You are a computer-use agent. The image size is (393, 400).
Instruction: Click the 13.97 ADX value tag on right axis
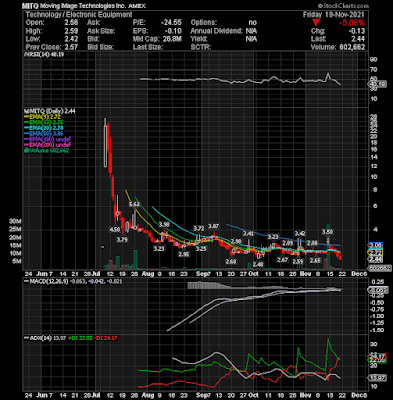point(377,378)
